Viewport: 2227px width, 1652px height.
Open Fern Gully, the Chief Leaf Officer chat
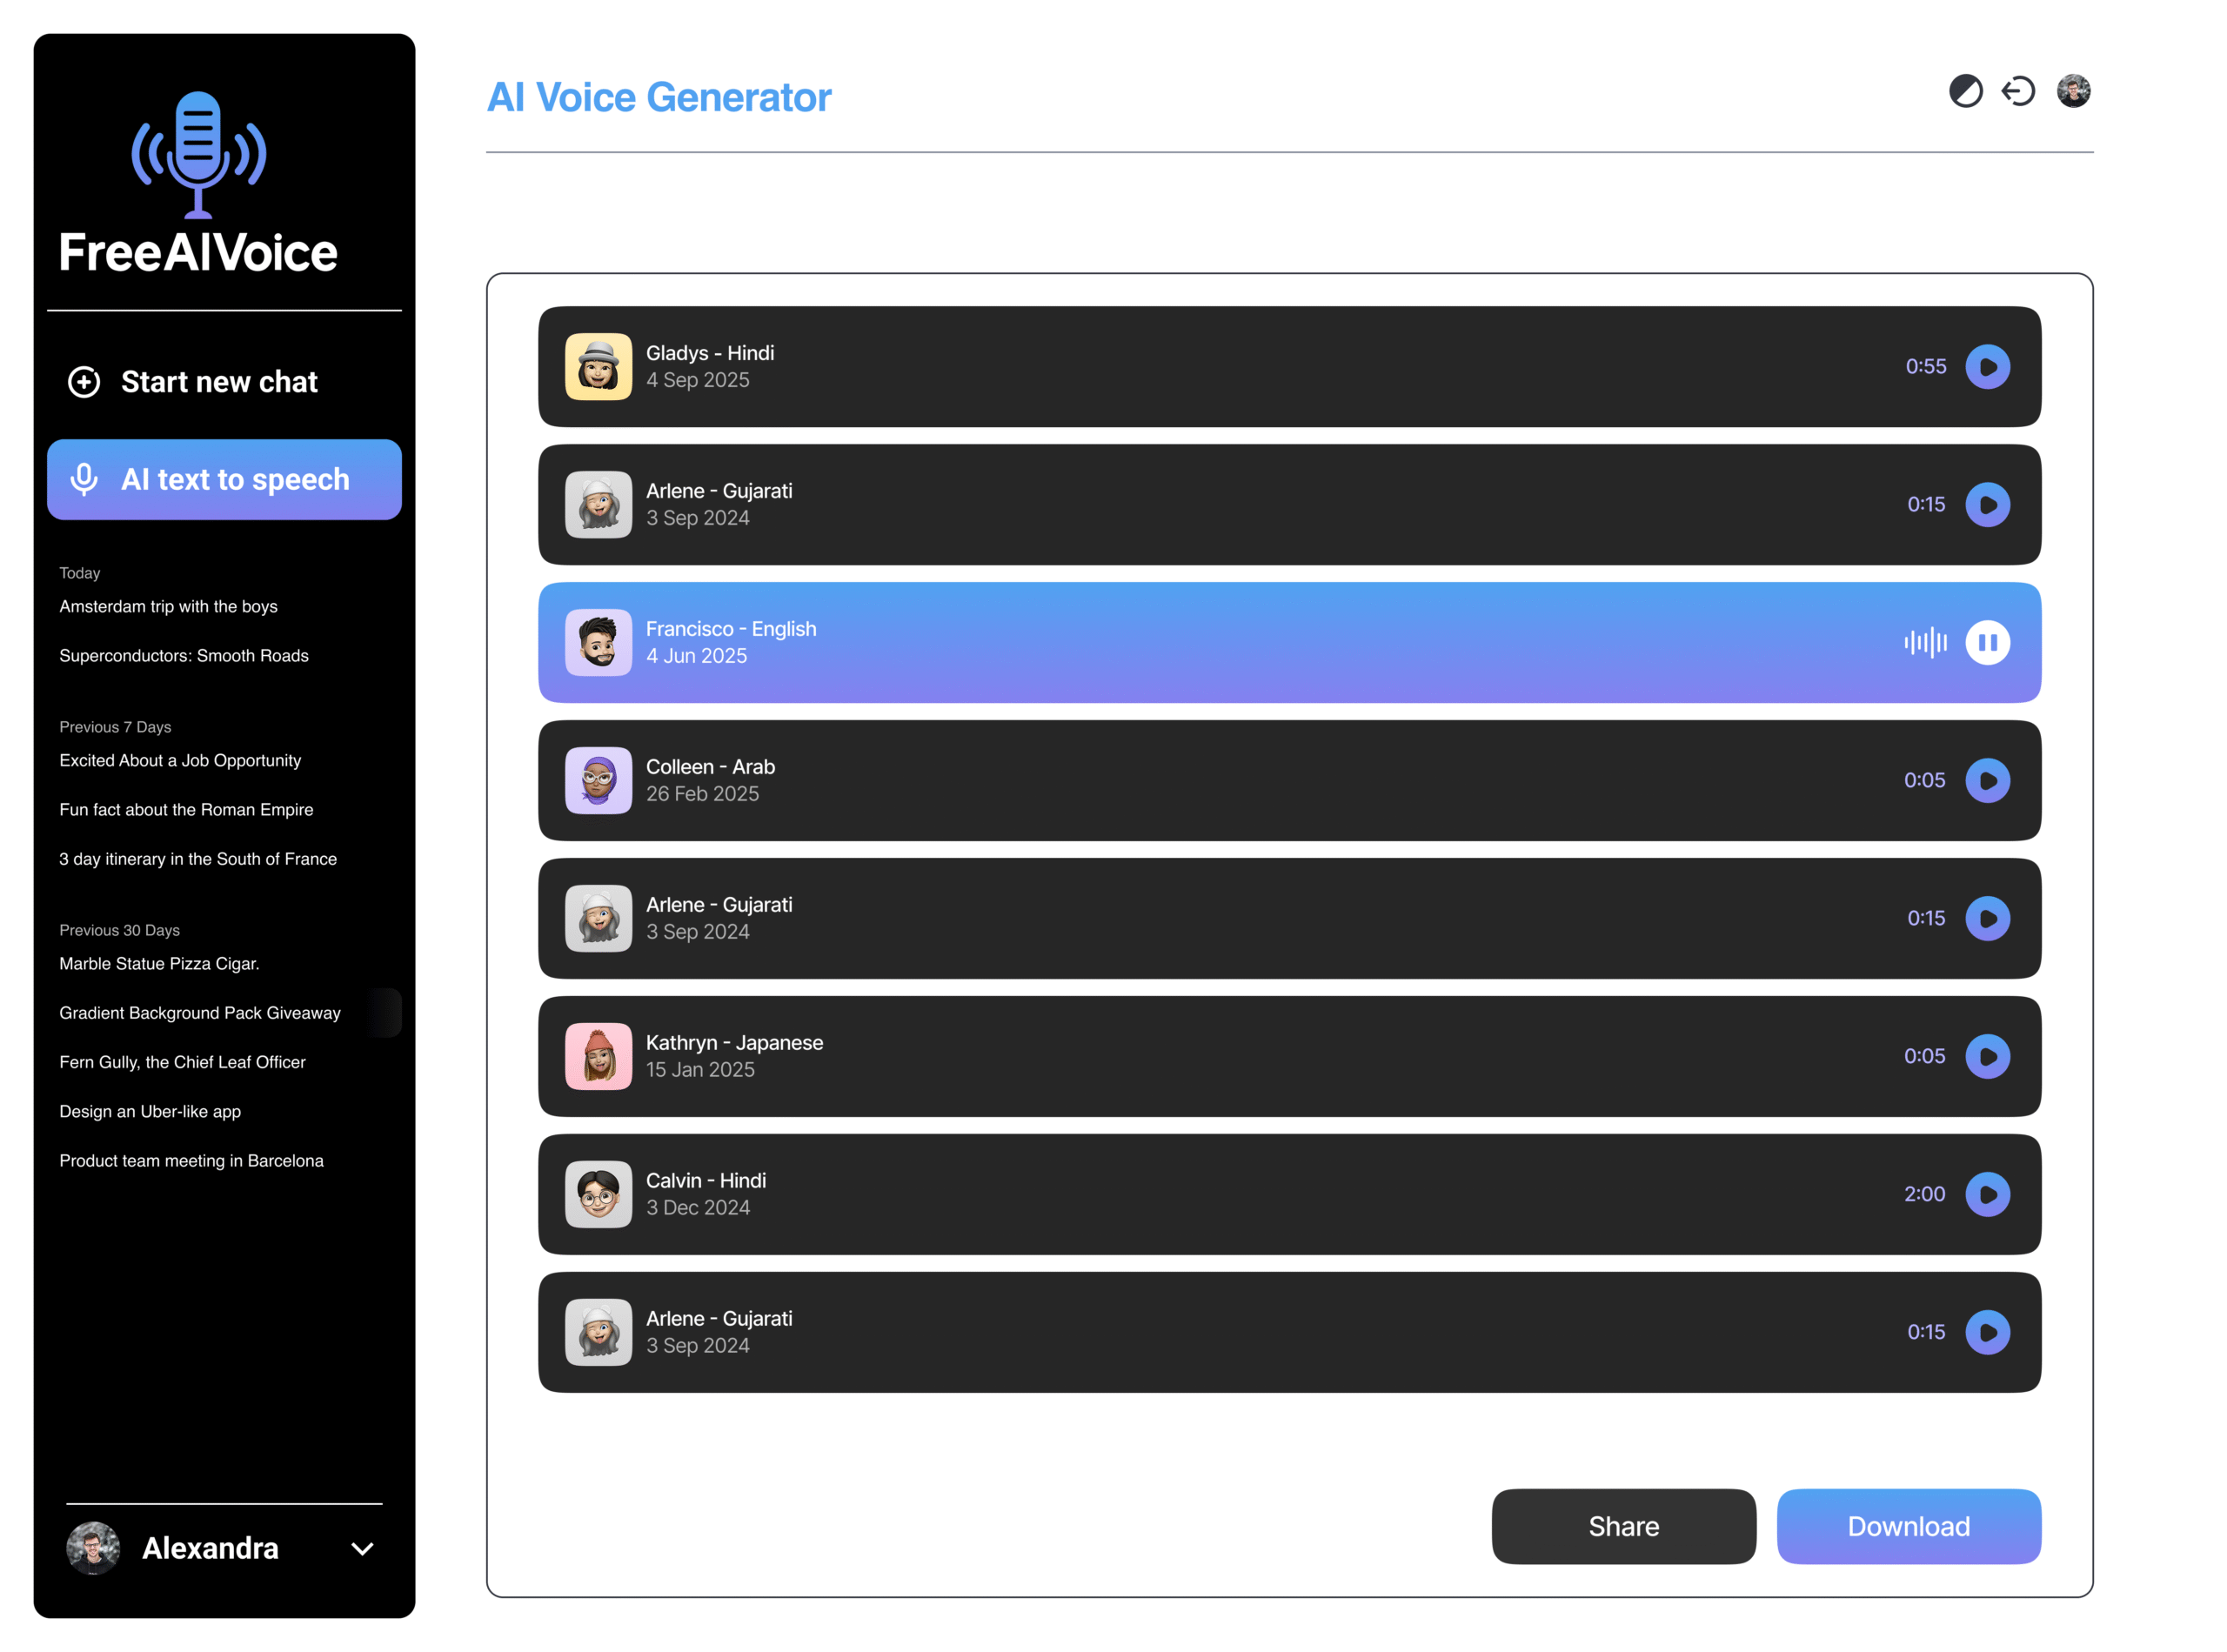click(182, 1062)
